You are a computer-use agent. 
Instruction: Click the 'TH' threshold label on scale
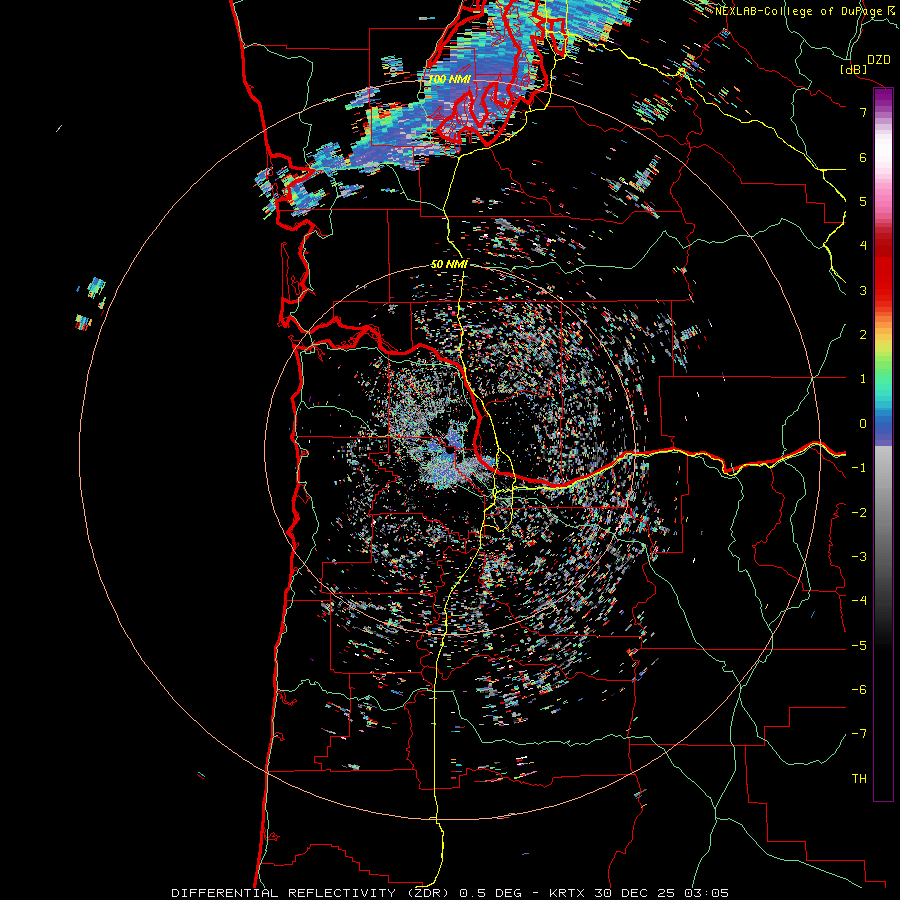pos(859,779)
